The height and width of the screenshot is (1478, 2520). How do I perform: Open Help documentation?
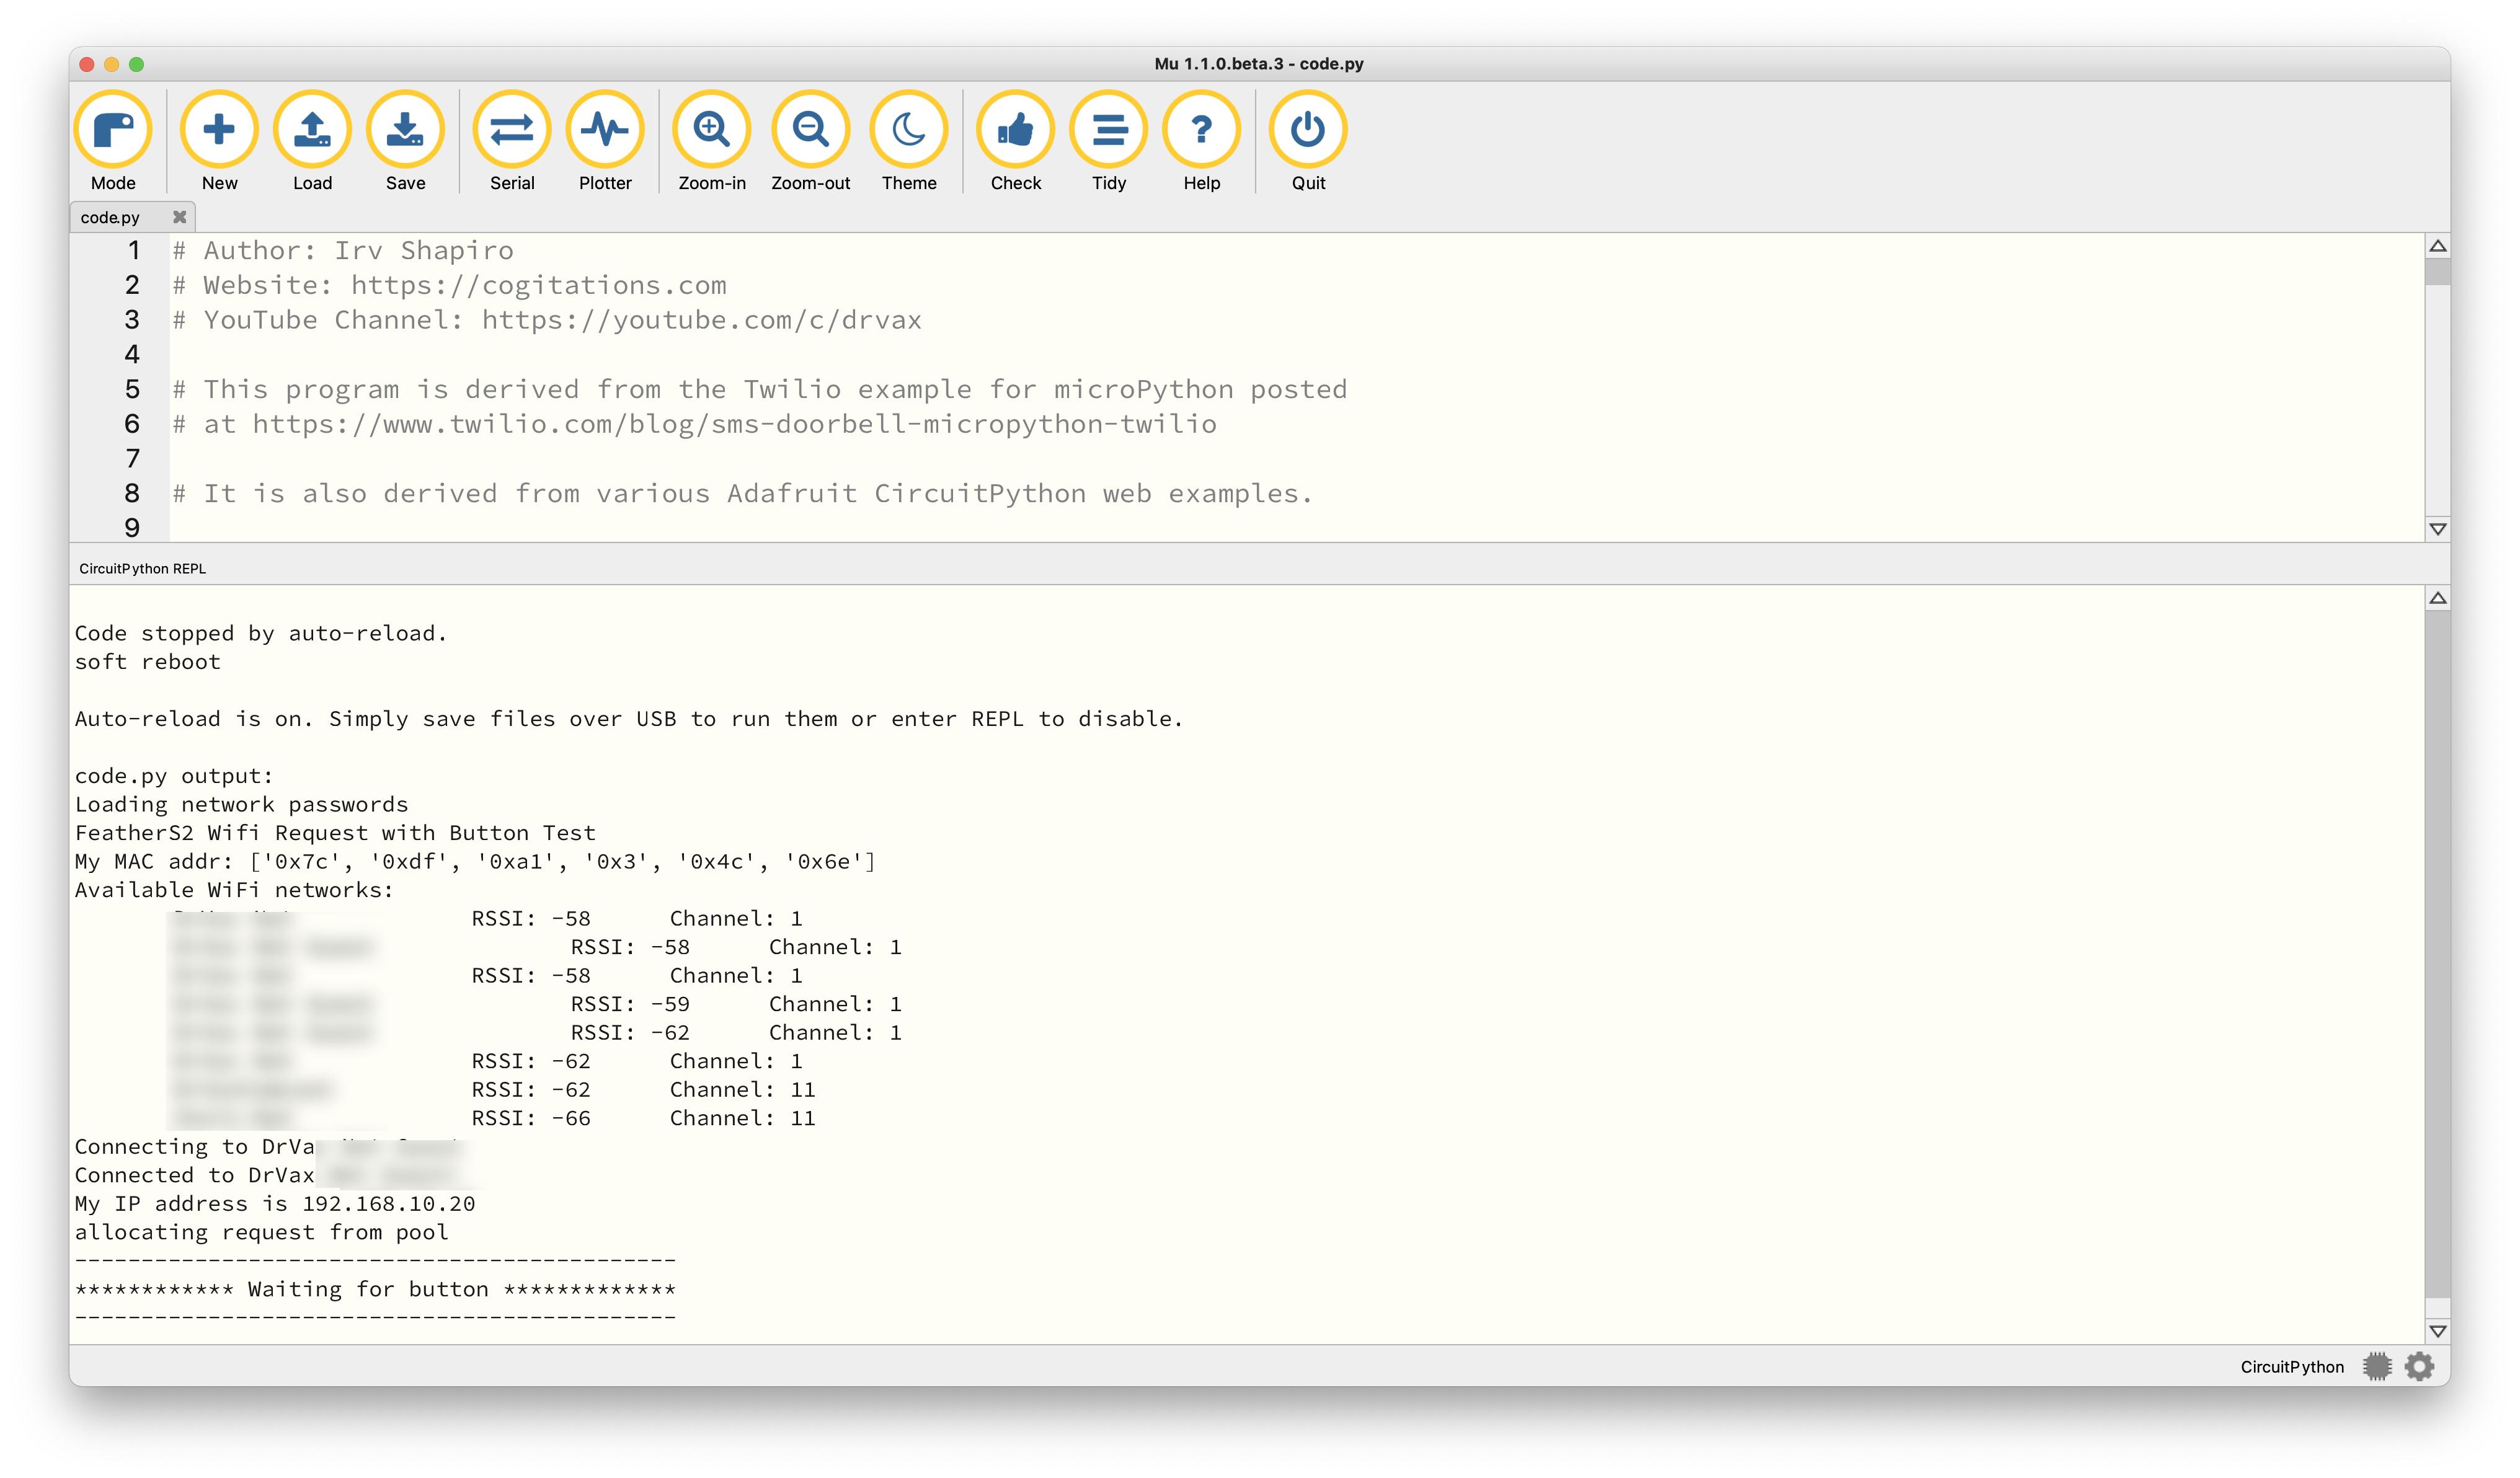(x=1202, y=141)
